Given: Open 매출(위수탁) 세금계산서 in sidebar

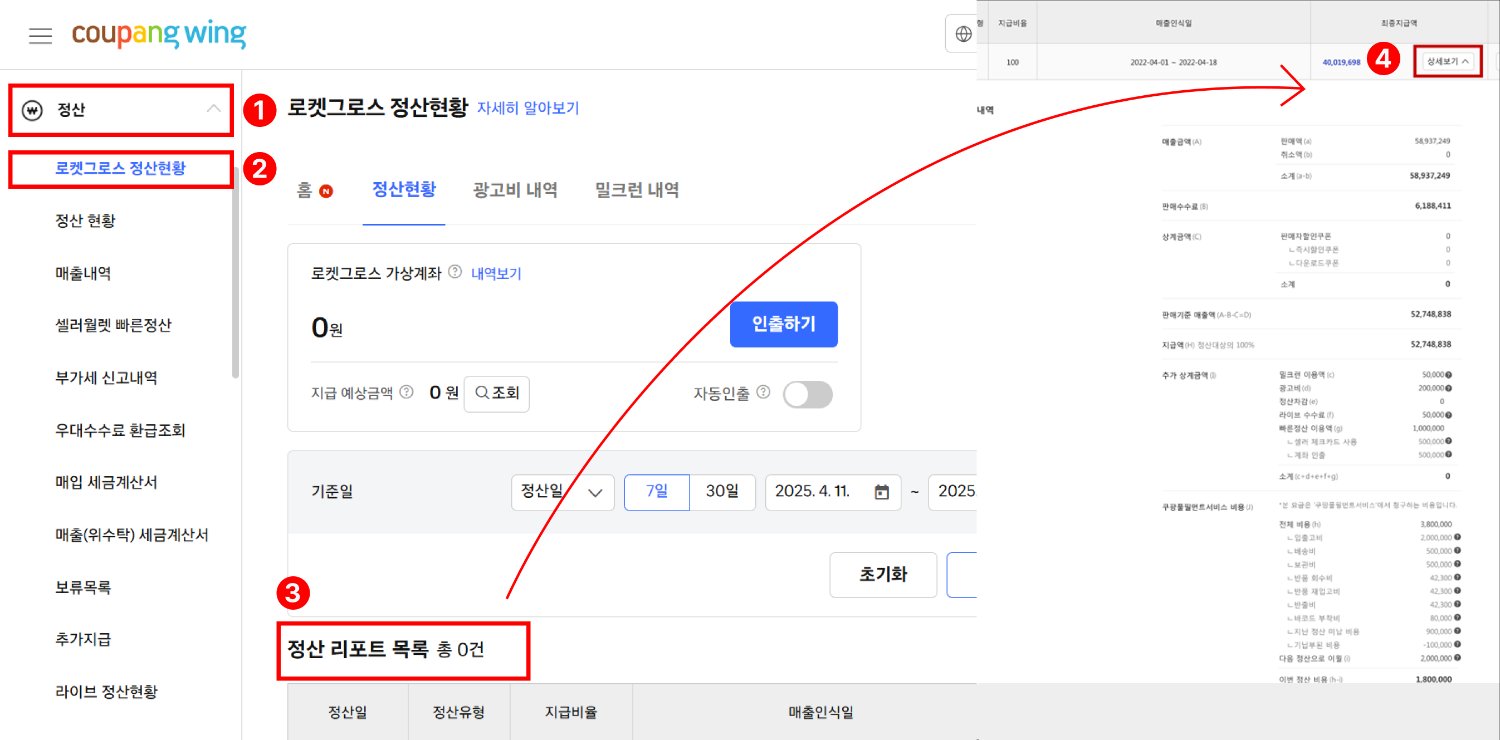Looking at the screenshot, I should tap(132, 535).
